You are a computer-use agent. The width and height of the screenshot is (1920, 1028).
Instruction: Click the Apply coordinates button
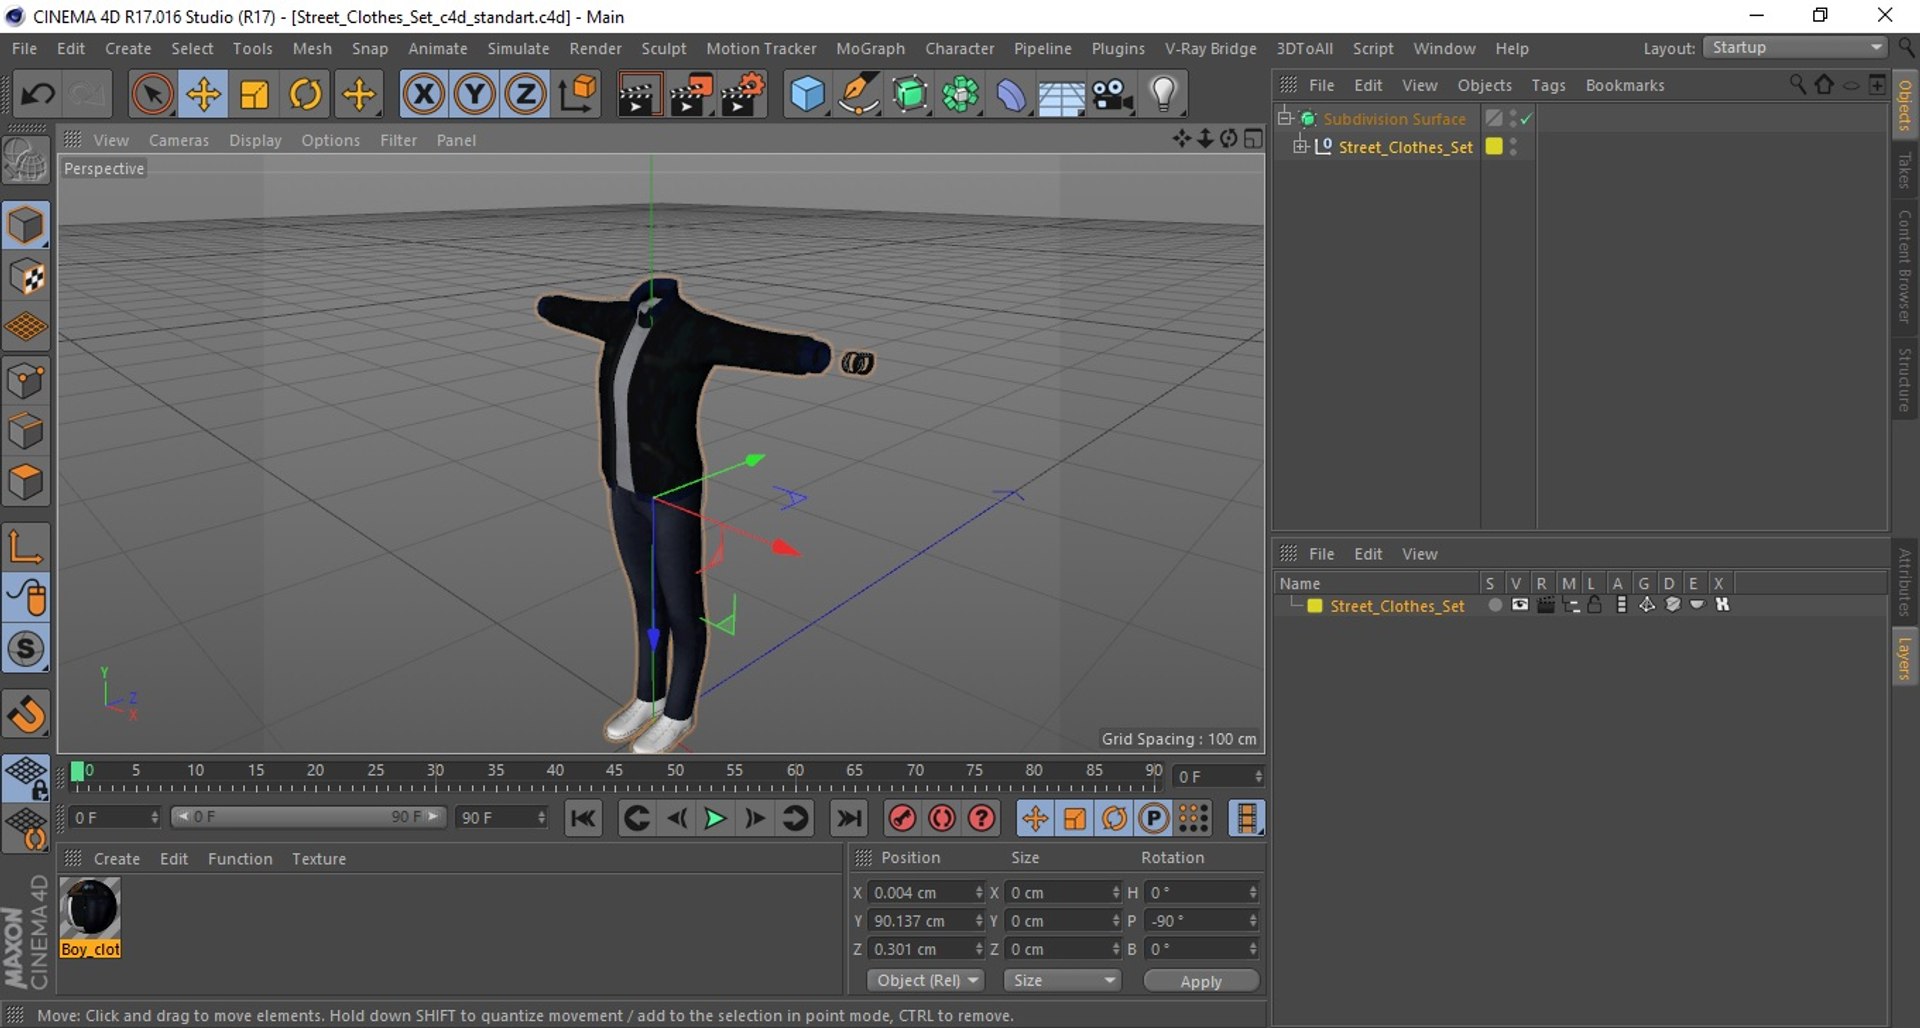point(1201,981)
